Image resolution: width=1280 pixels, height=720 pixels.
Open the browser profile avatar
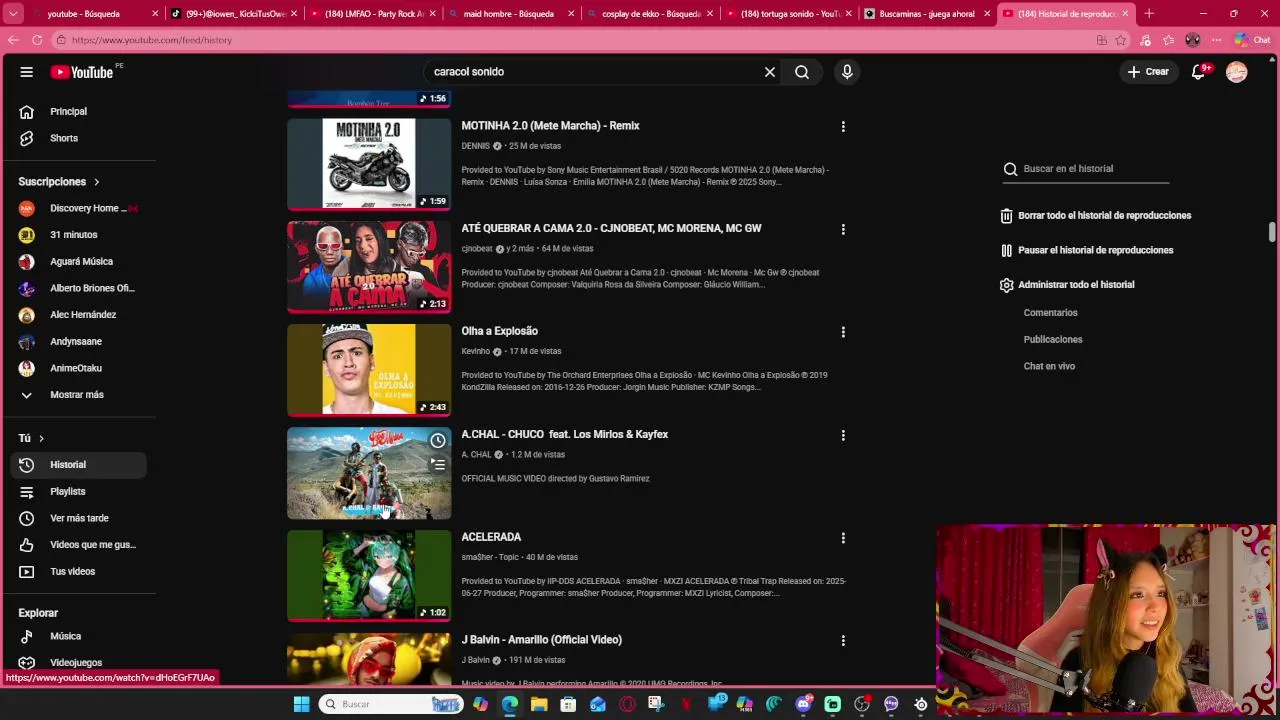1193,40
